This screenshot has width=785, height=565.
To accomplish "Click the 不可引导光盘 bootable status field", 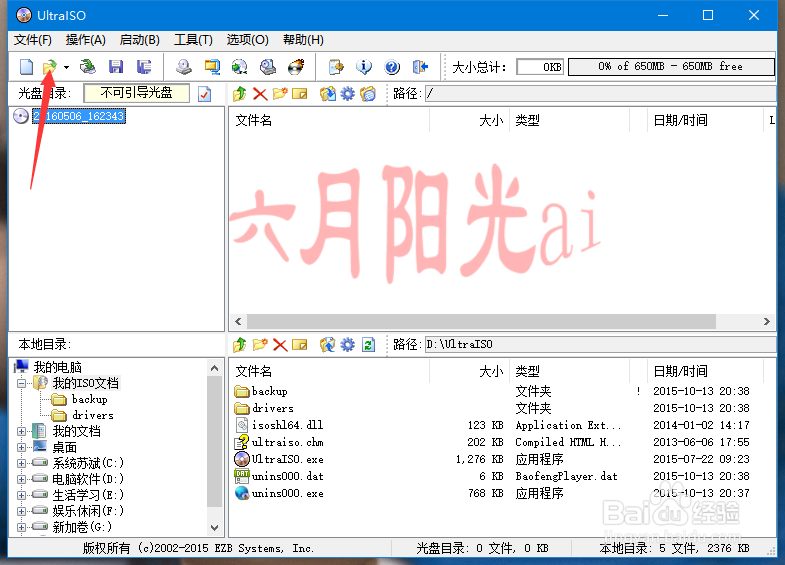I will 137,93.
